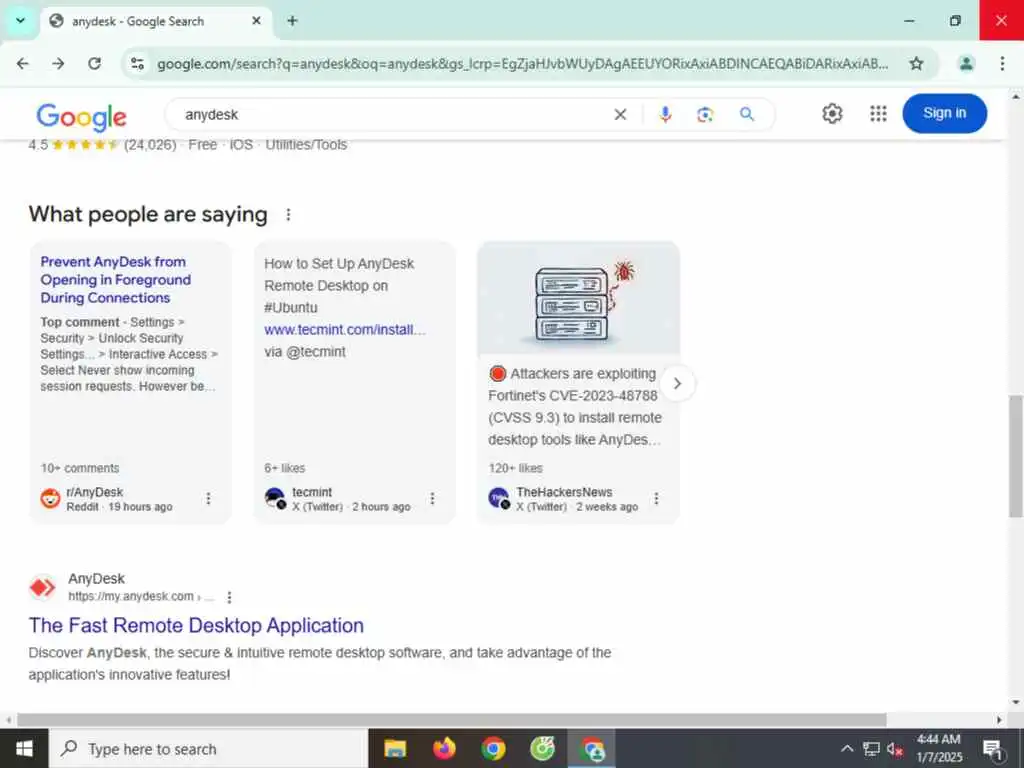Open the tab search dropdown

(x=20, y=21)
